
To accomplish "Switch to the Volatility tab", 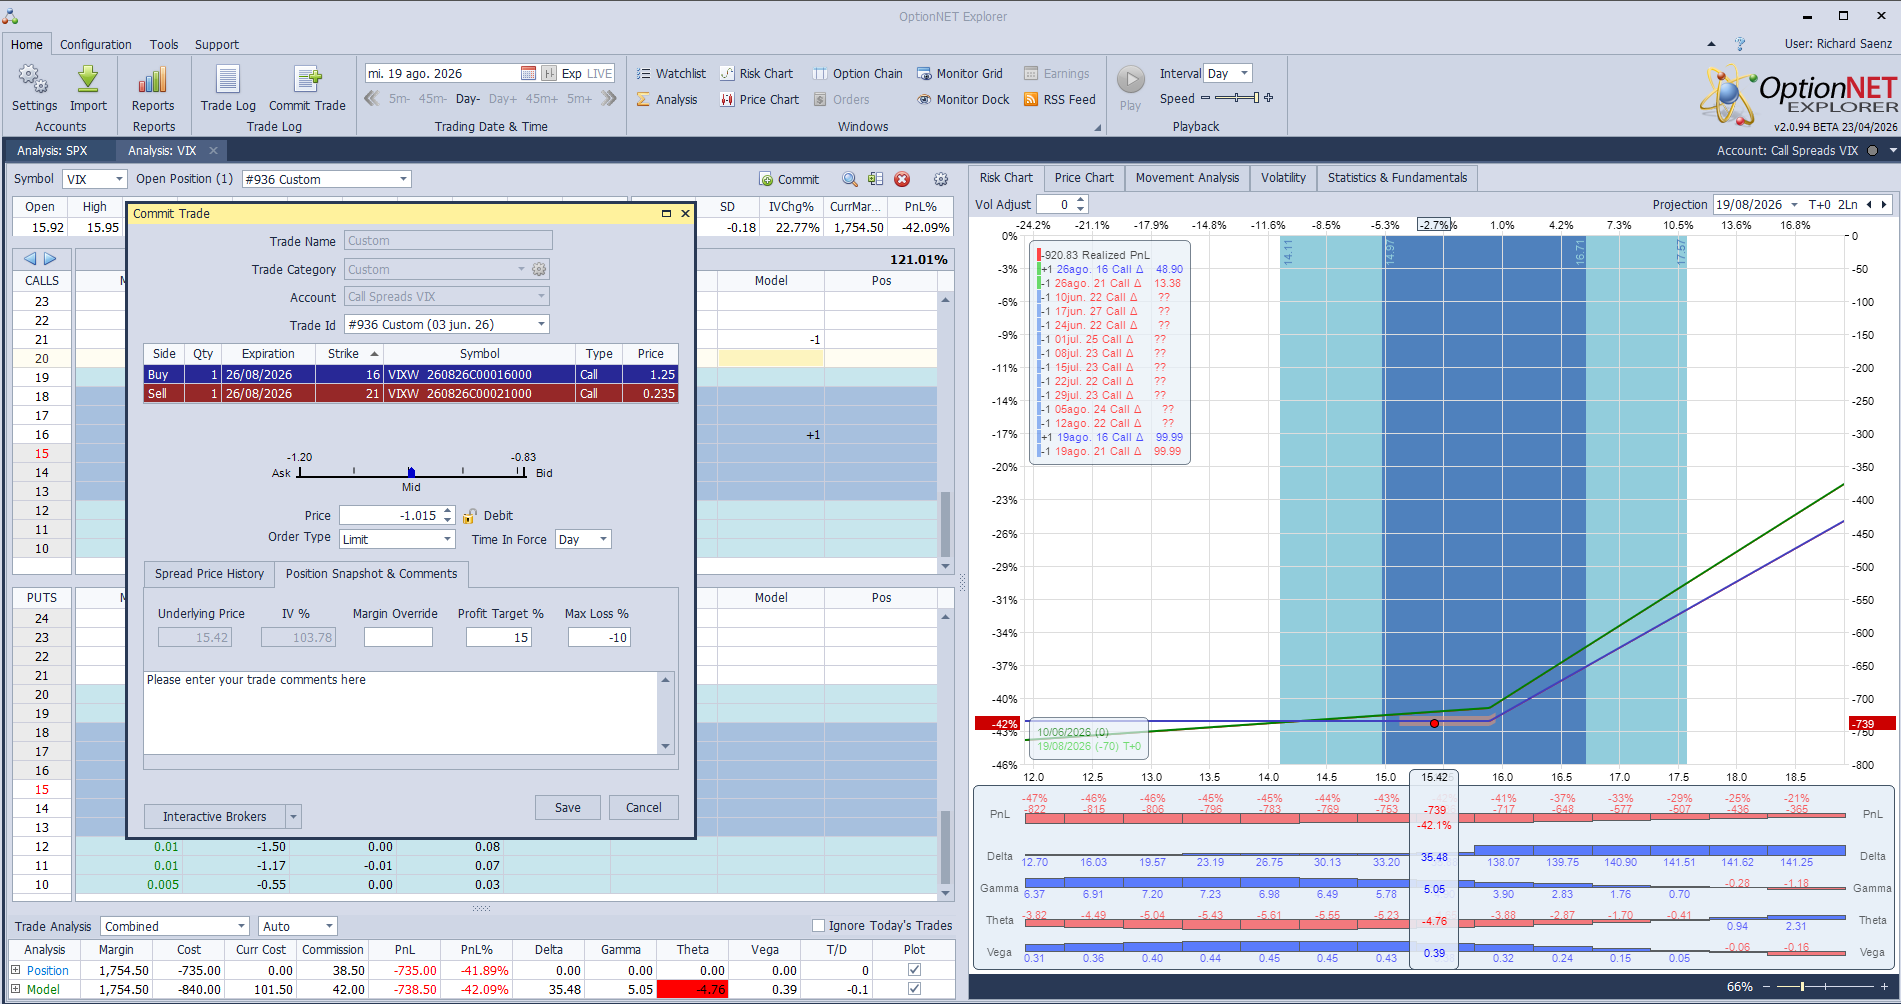I will [1283, 178].
